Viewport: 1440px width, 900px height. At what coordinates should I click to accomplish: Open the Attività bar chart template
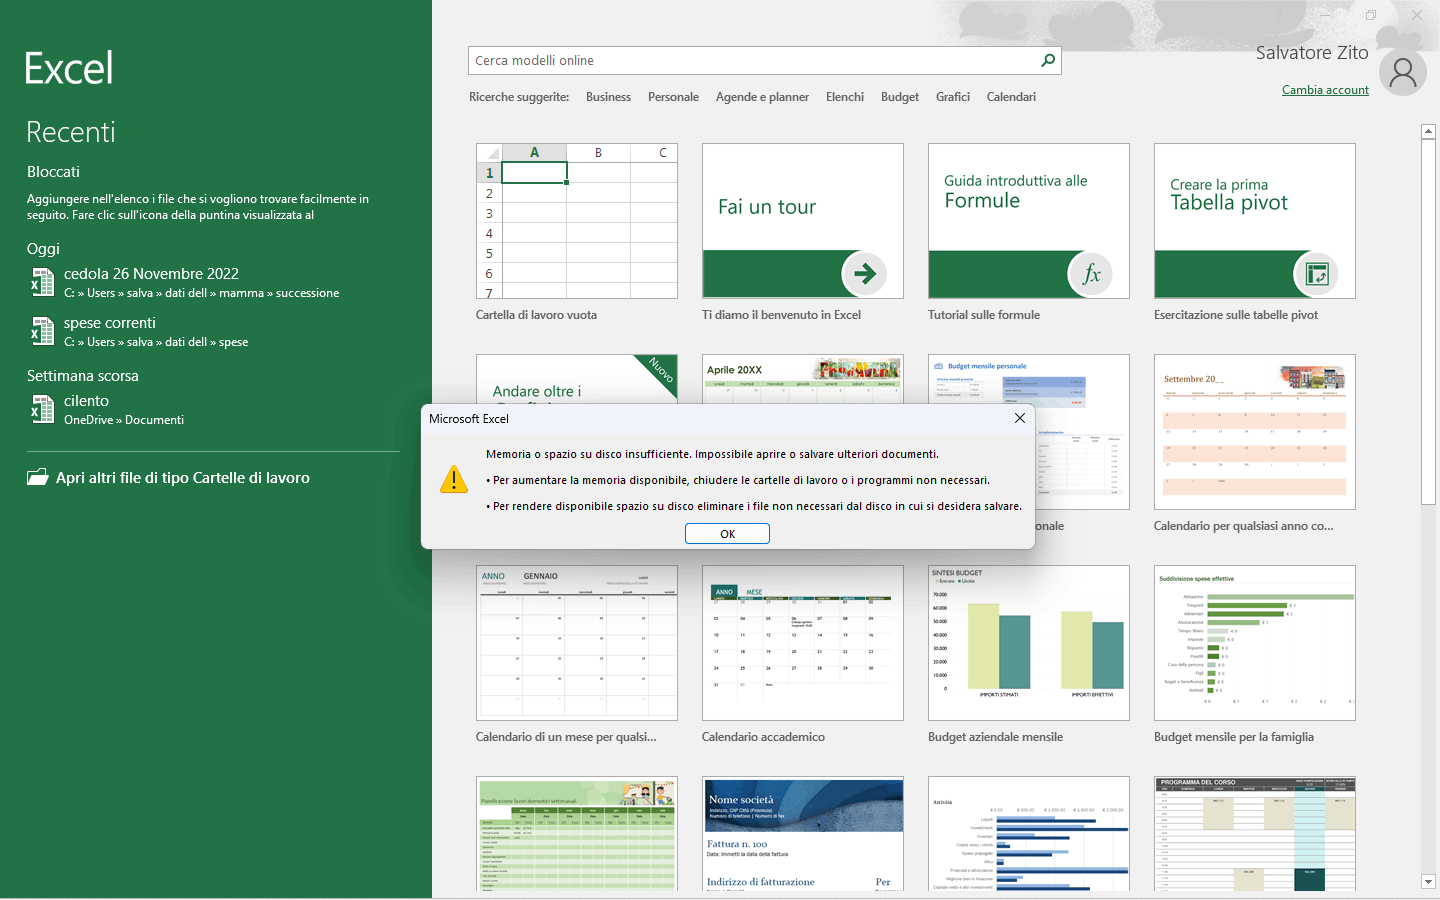tap(1029, 834)
